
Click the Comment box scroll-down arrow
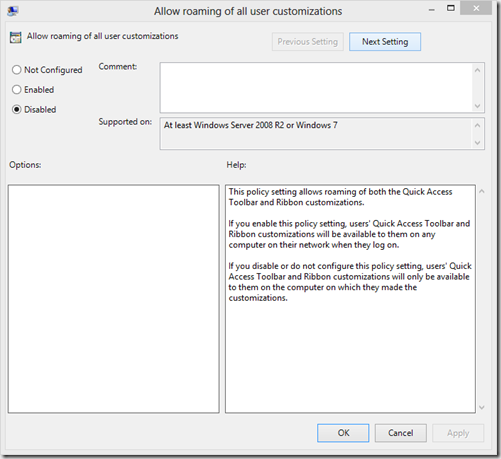pos(477,106)
